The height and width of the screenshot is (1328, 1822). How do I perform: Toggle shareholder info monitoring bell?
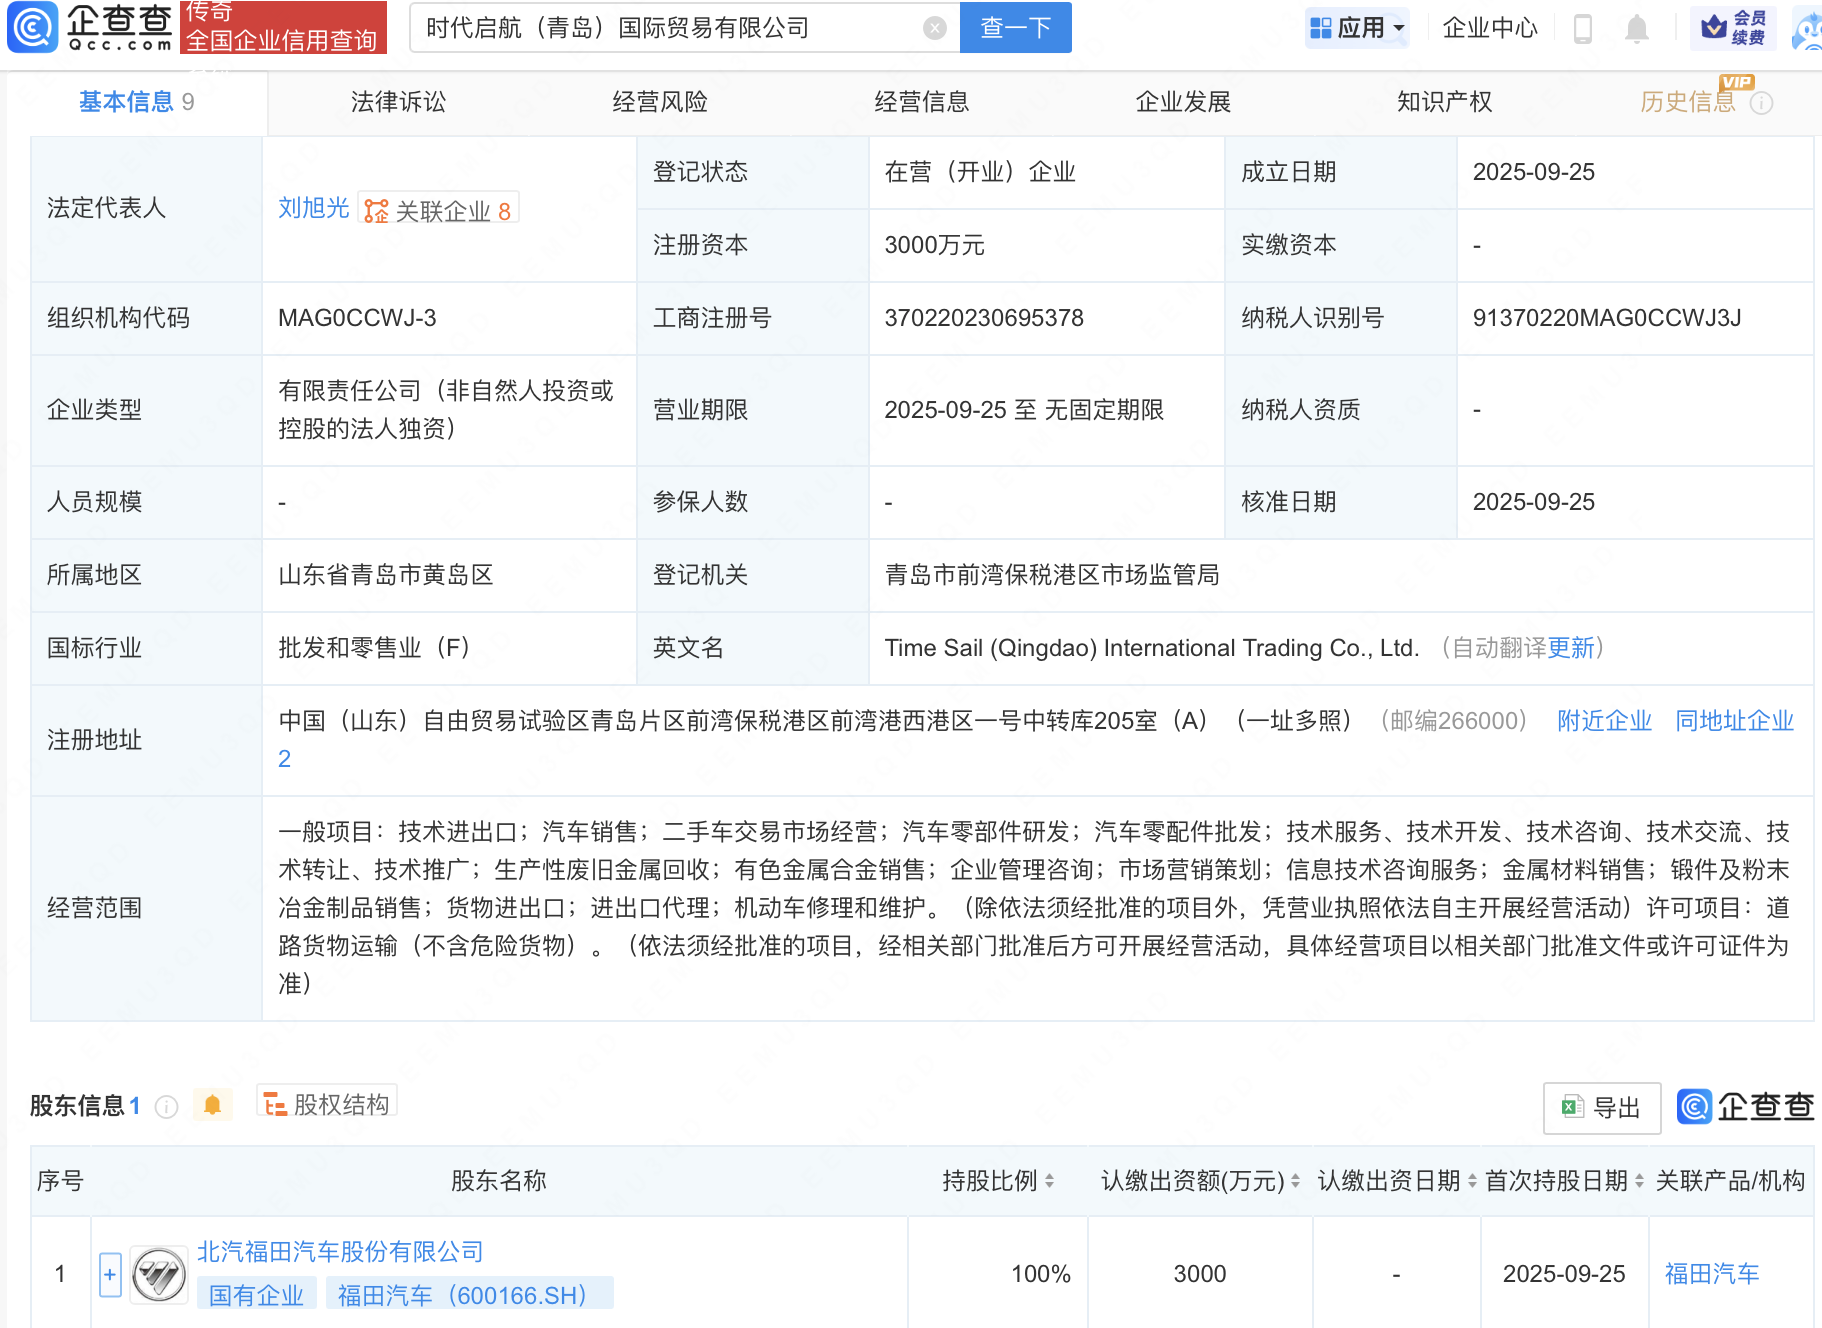212,1105
